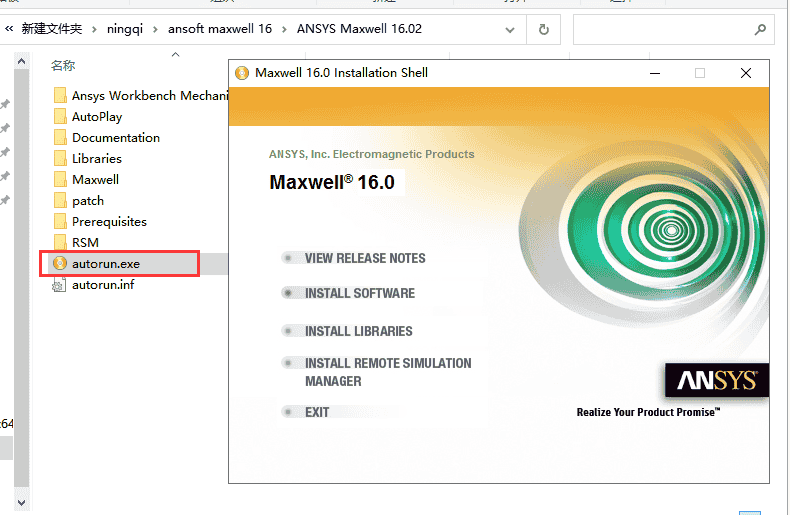The width and height of the screenshot is (790, 515).
Task: Click the Installation Shell title bar disc icon
Action: pyautogui.click(x=242, y=73)
